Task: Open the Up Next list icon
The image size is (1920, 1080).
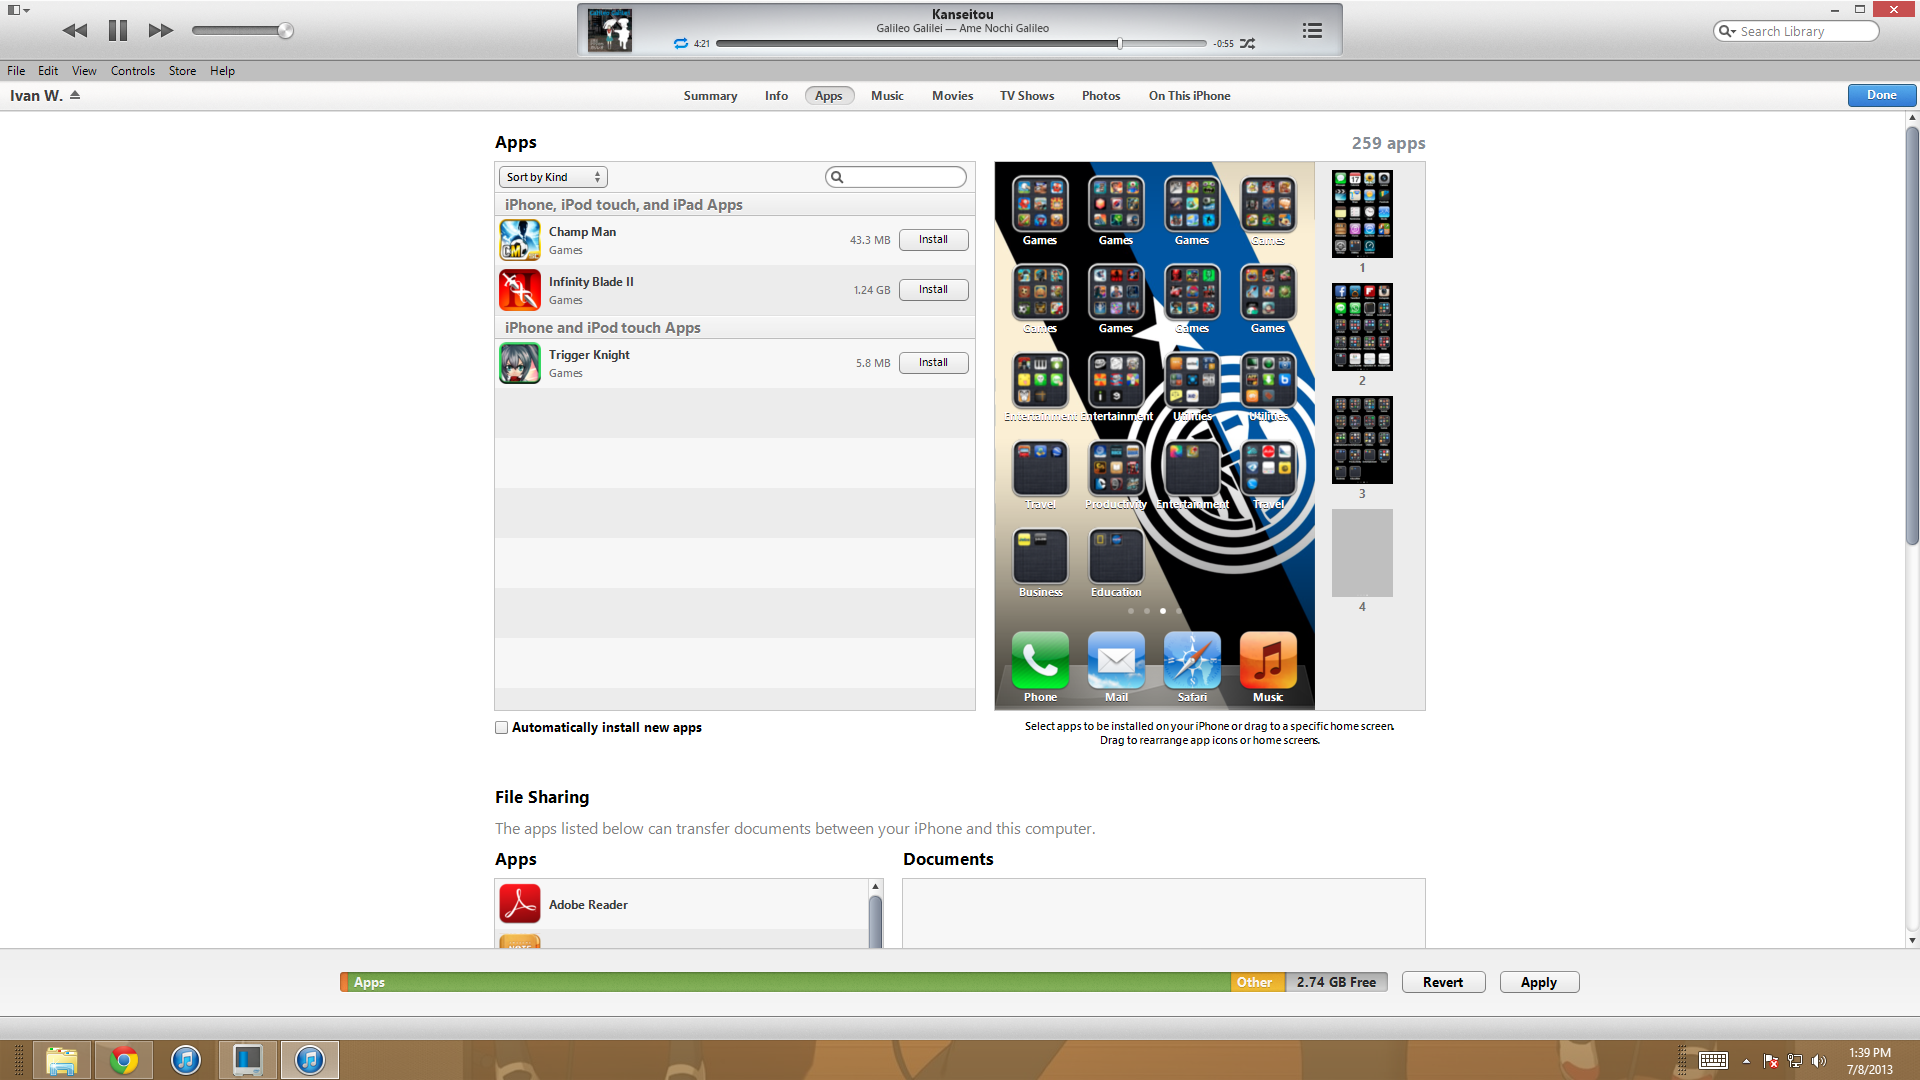Action: point(1312,31)
